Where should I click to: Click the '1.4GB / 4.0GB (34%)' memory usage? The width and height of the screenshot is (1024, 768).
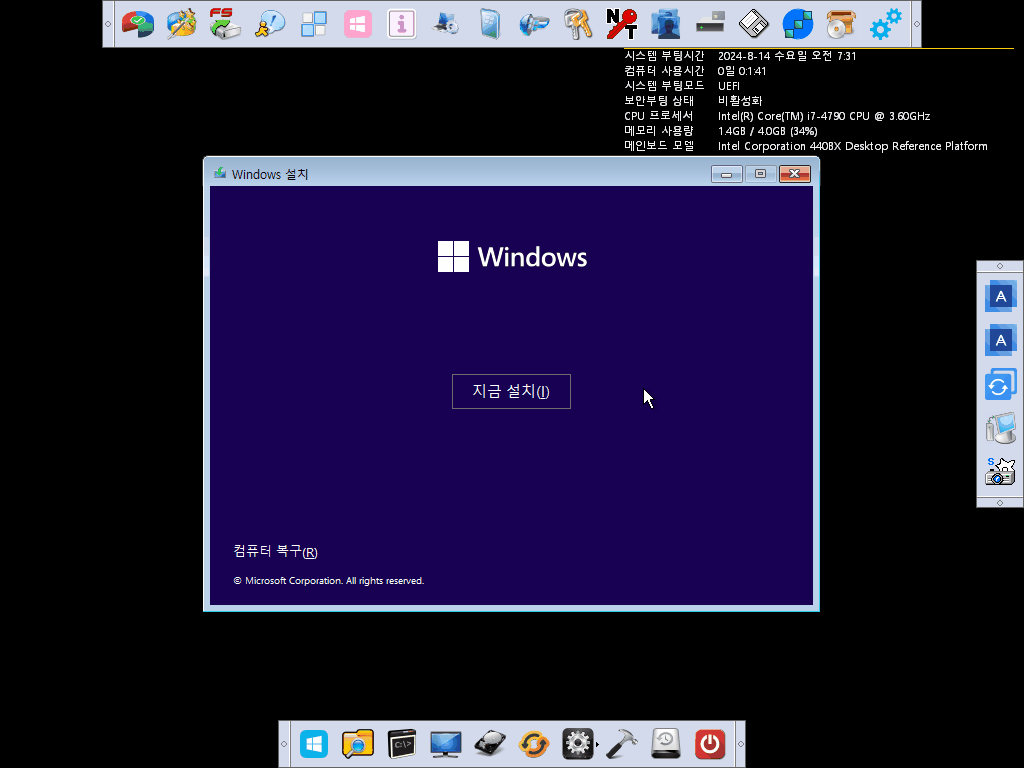coord(767,131)
